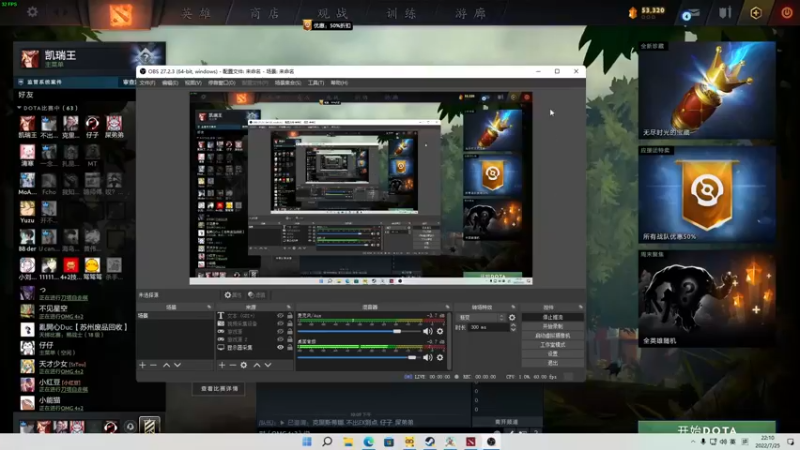Mute the microphone audio channel
This screenshot has height=450, width=800.
(428, 331)
